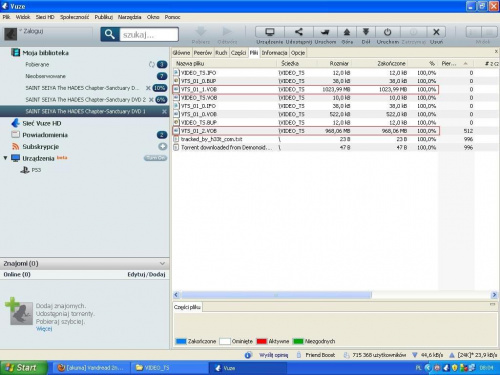Click the Usuń X remove icon
The image size is (500, 375).
point(436,32)
